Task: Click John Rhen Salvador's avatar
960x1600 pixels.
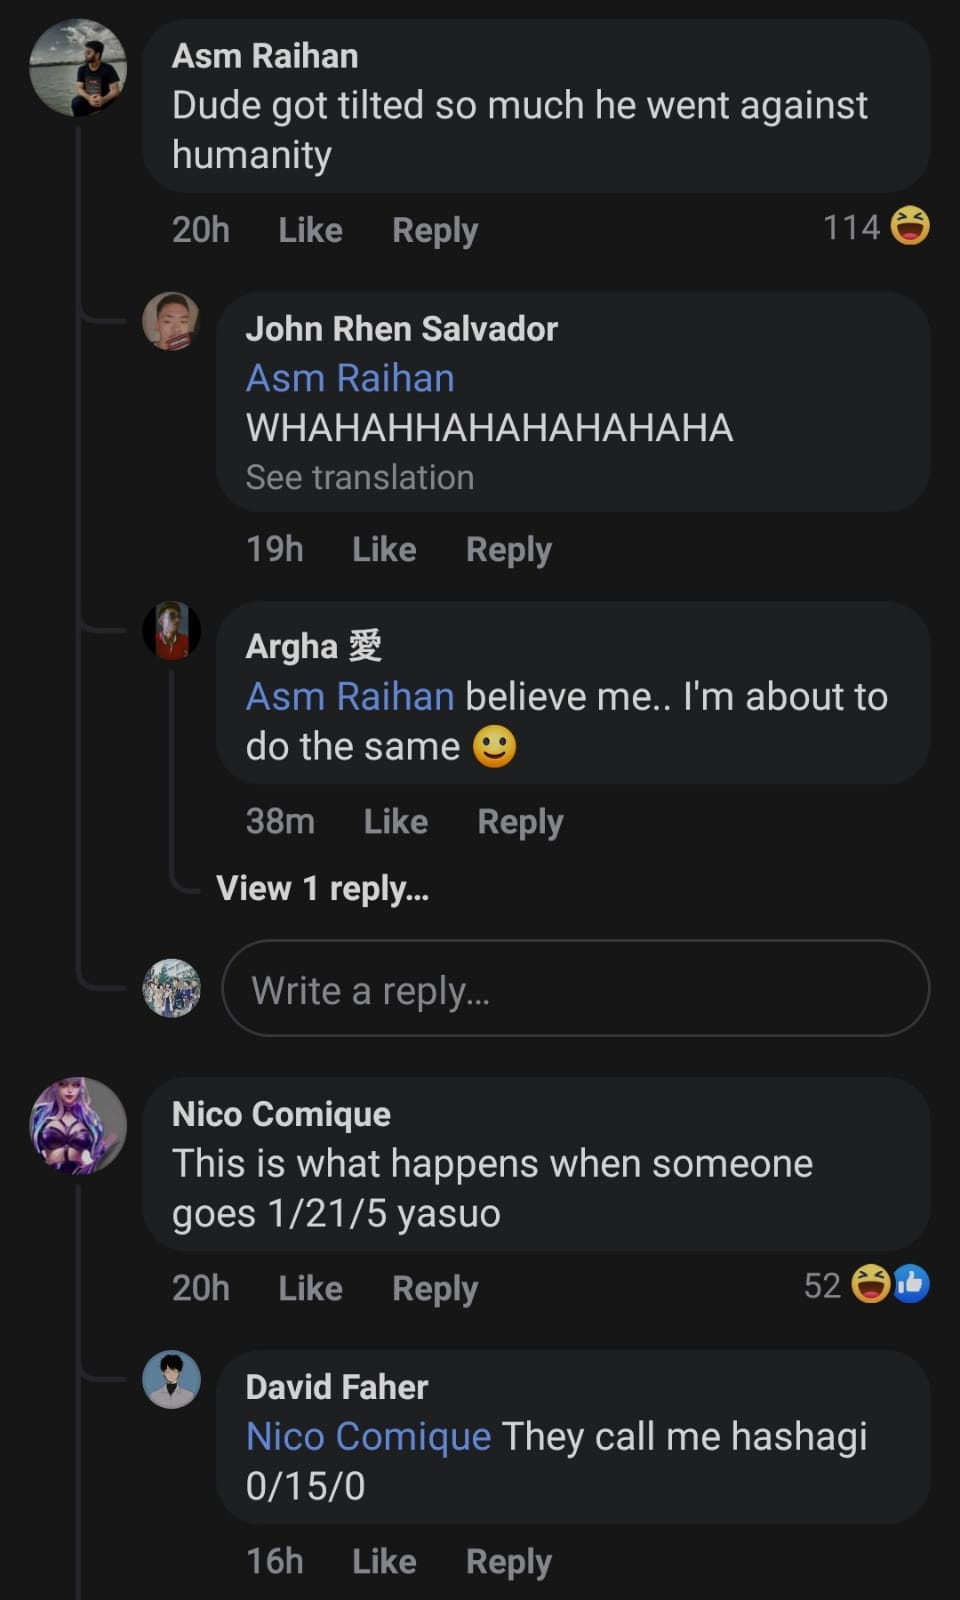Action: coord(171,321)
